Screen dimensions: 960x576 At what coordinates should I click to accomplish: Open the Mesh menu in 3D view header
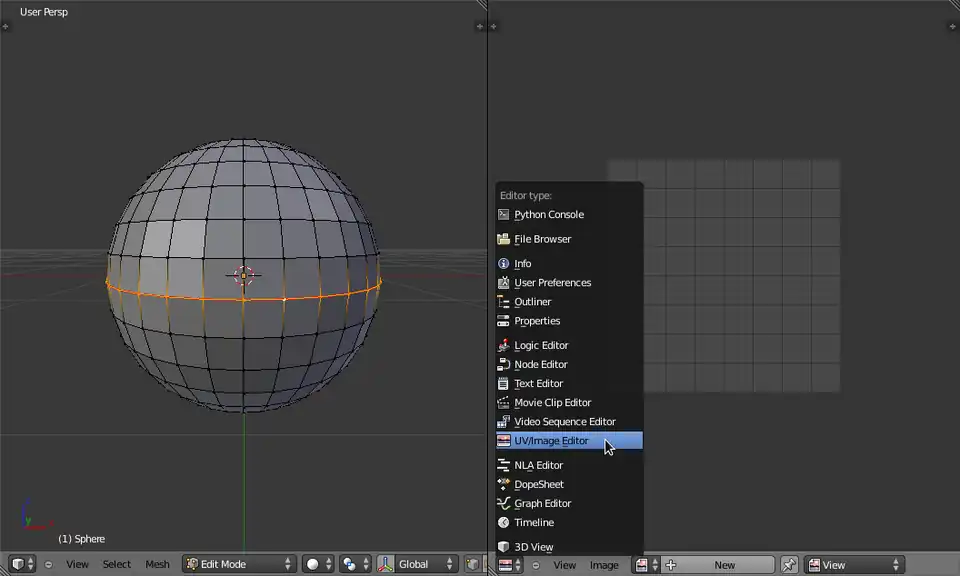tap(157, 565)
